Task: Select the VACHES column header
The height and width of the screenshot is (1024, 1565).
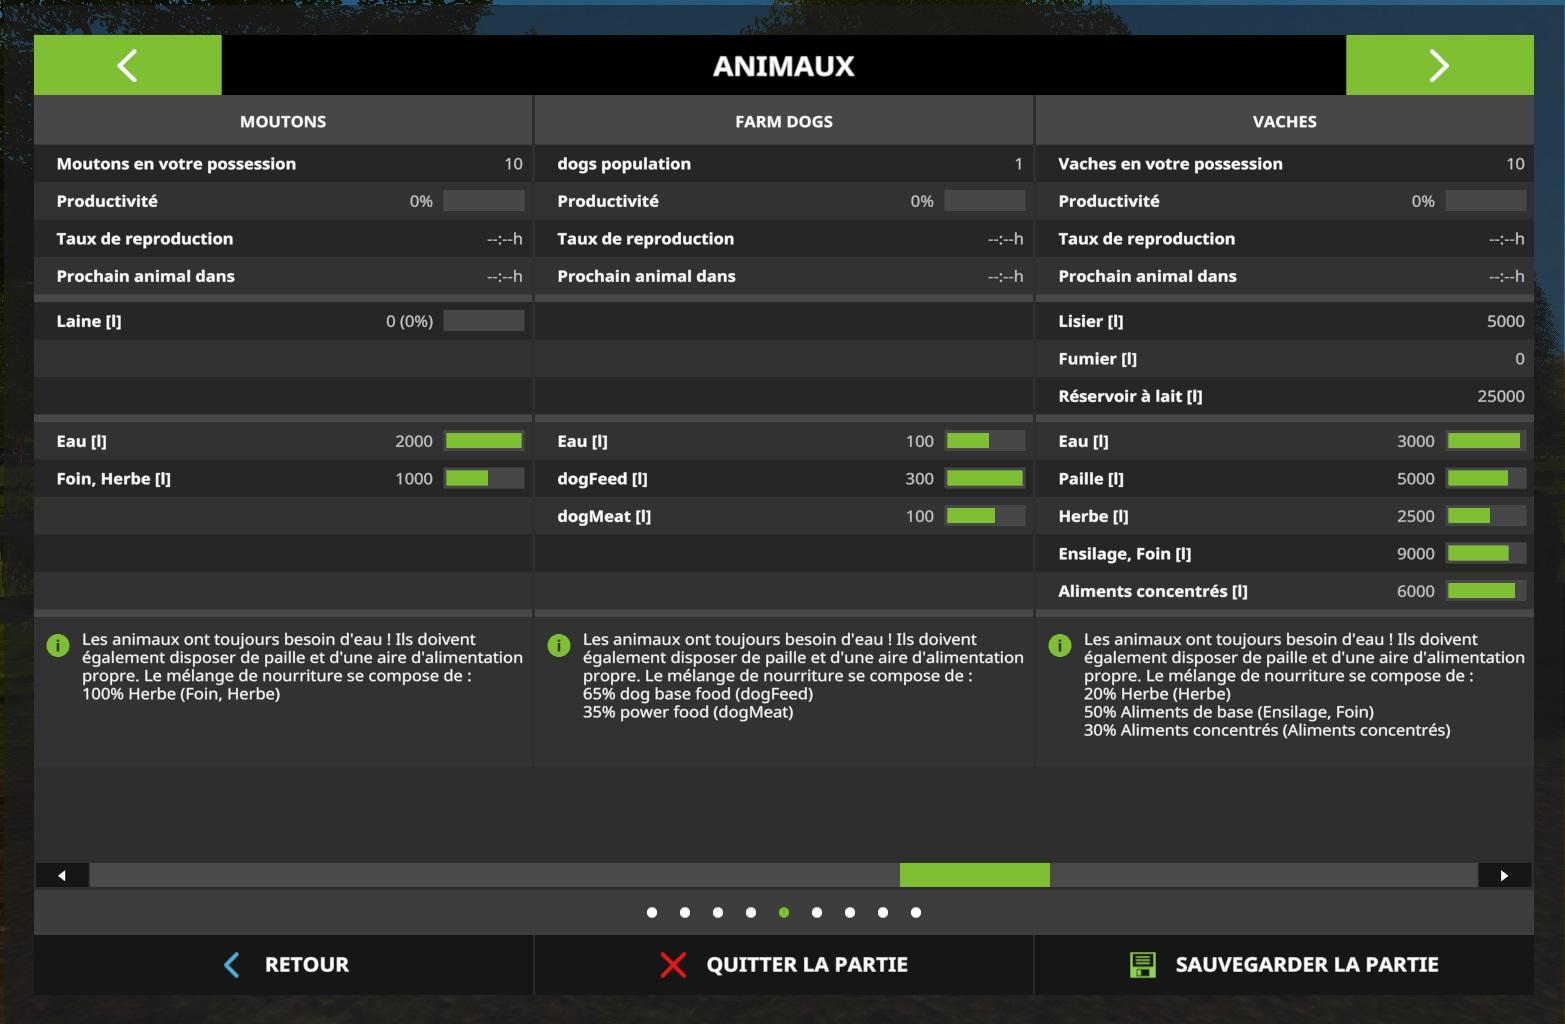Action: pos(1284,121)
